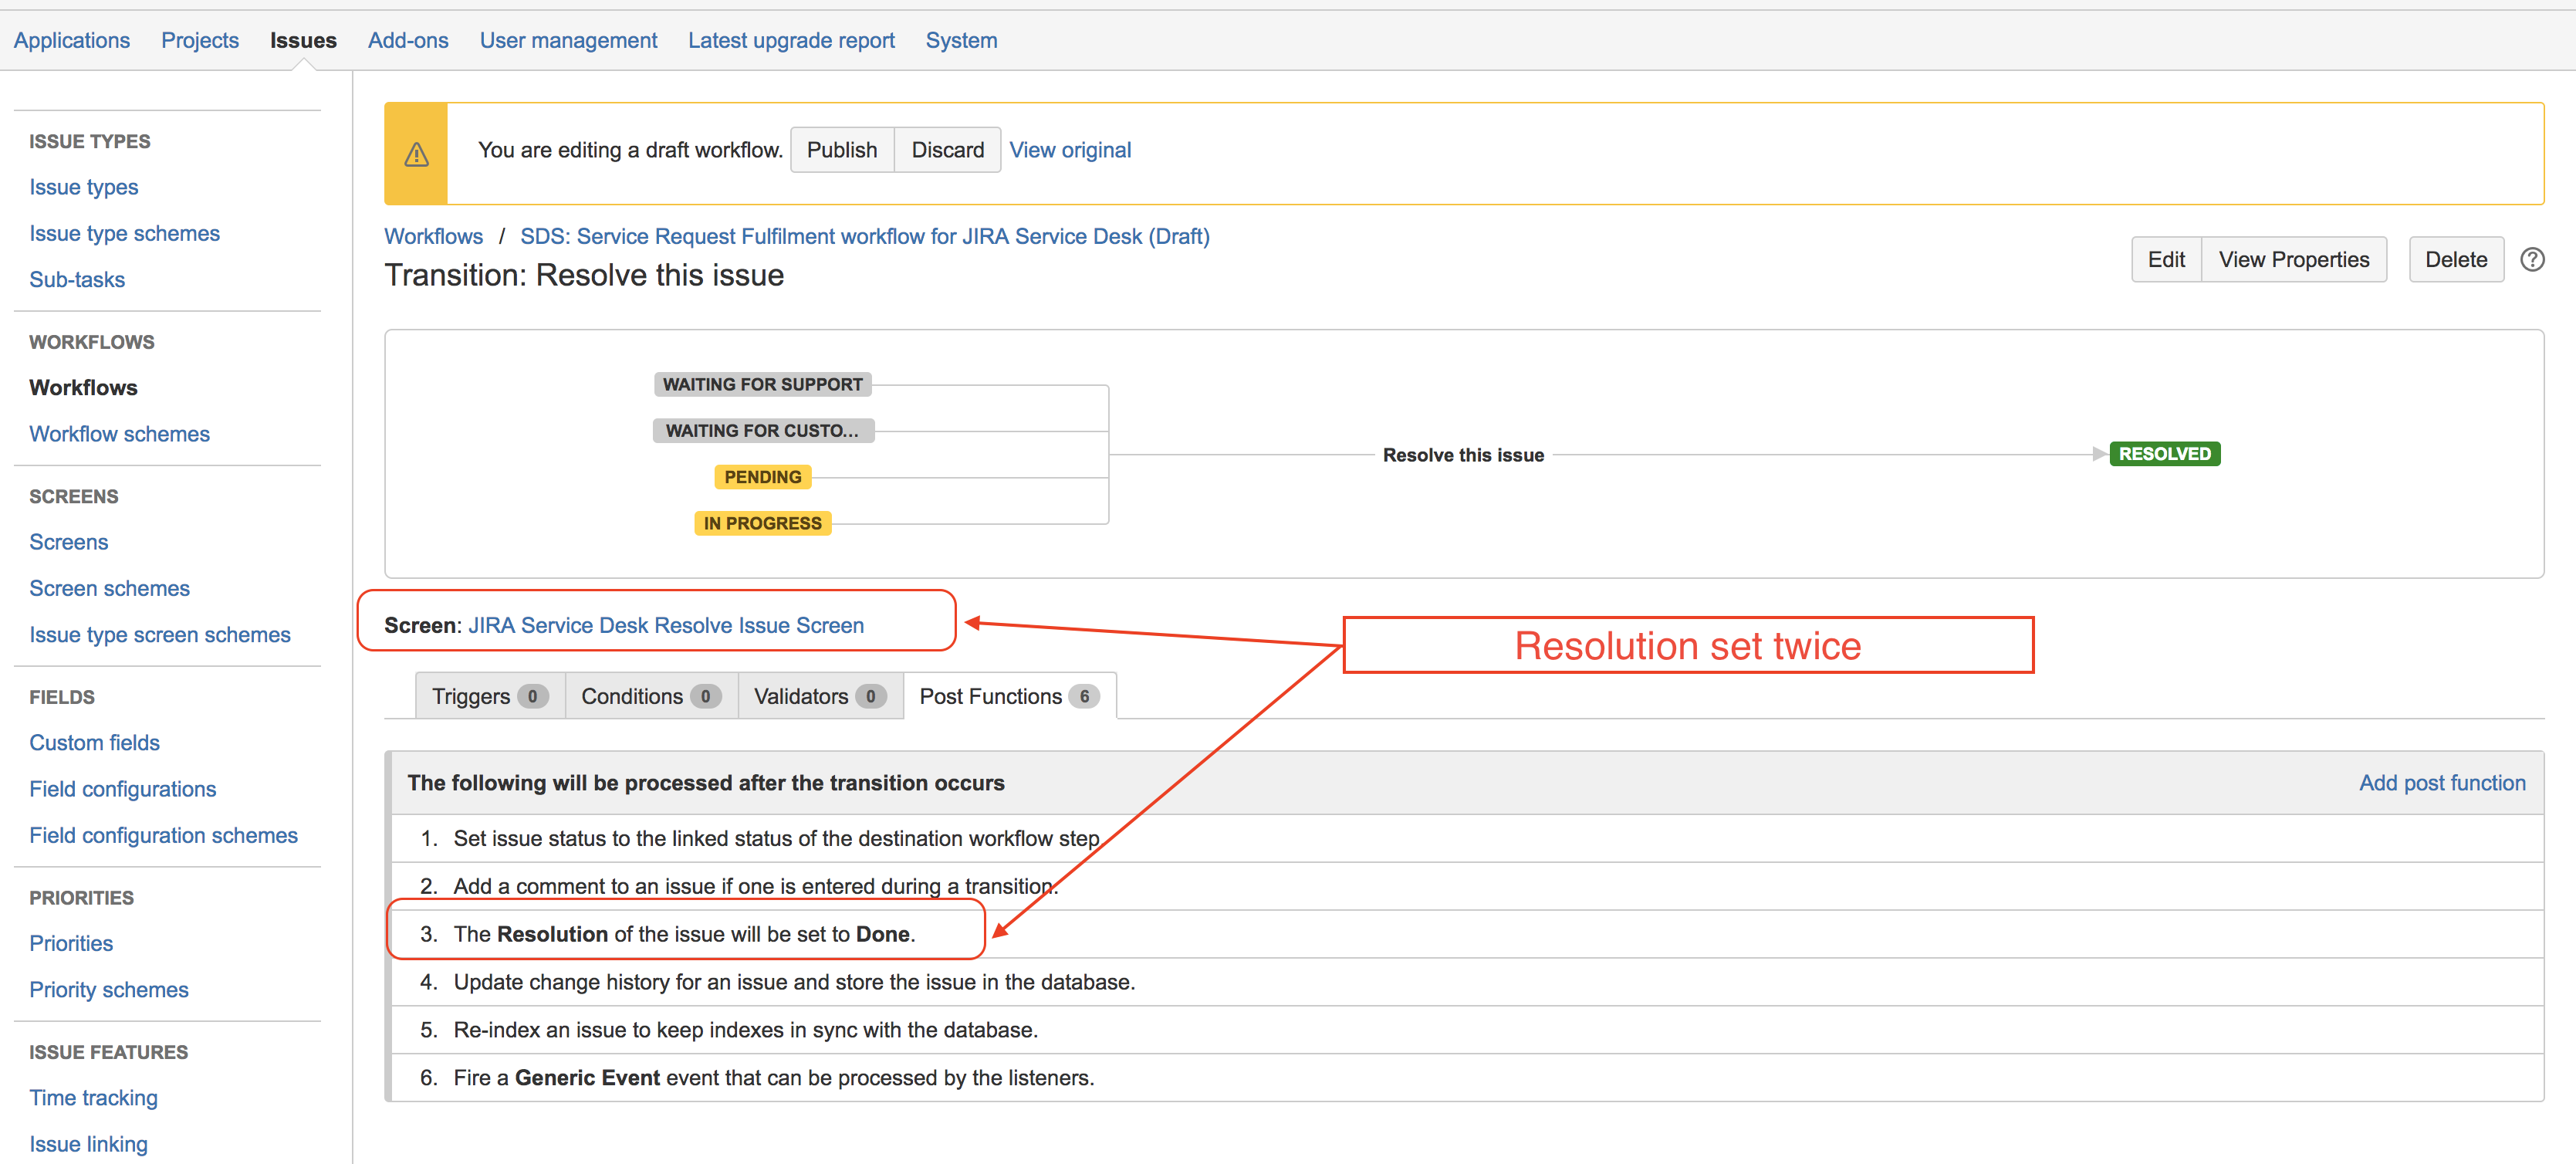Click Add post function link
The height and width of the screenshot is (1164, 2576).
(x=2441, y=783)
